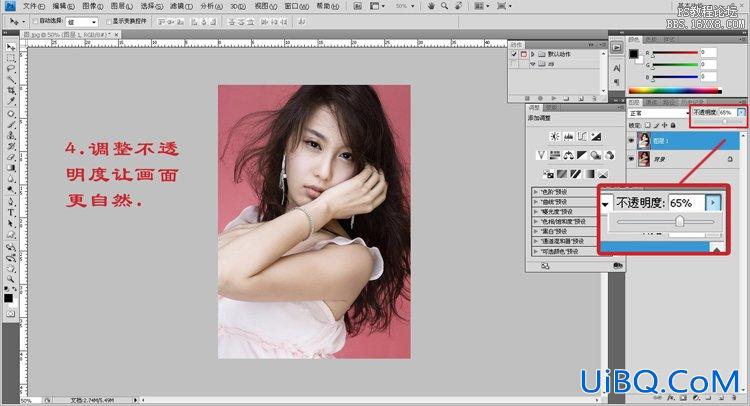Select the Brush tool

(11, 124)
